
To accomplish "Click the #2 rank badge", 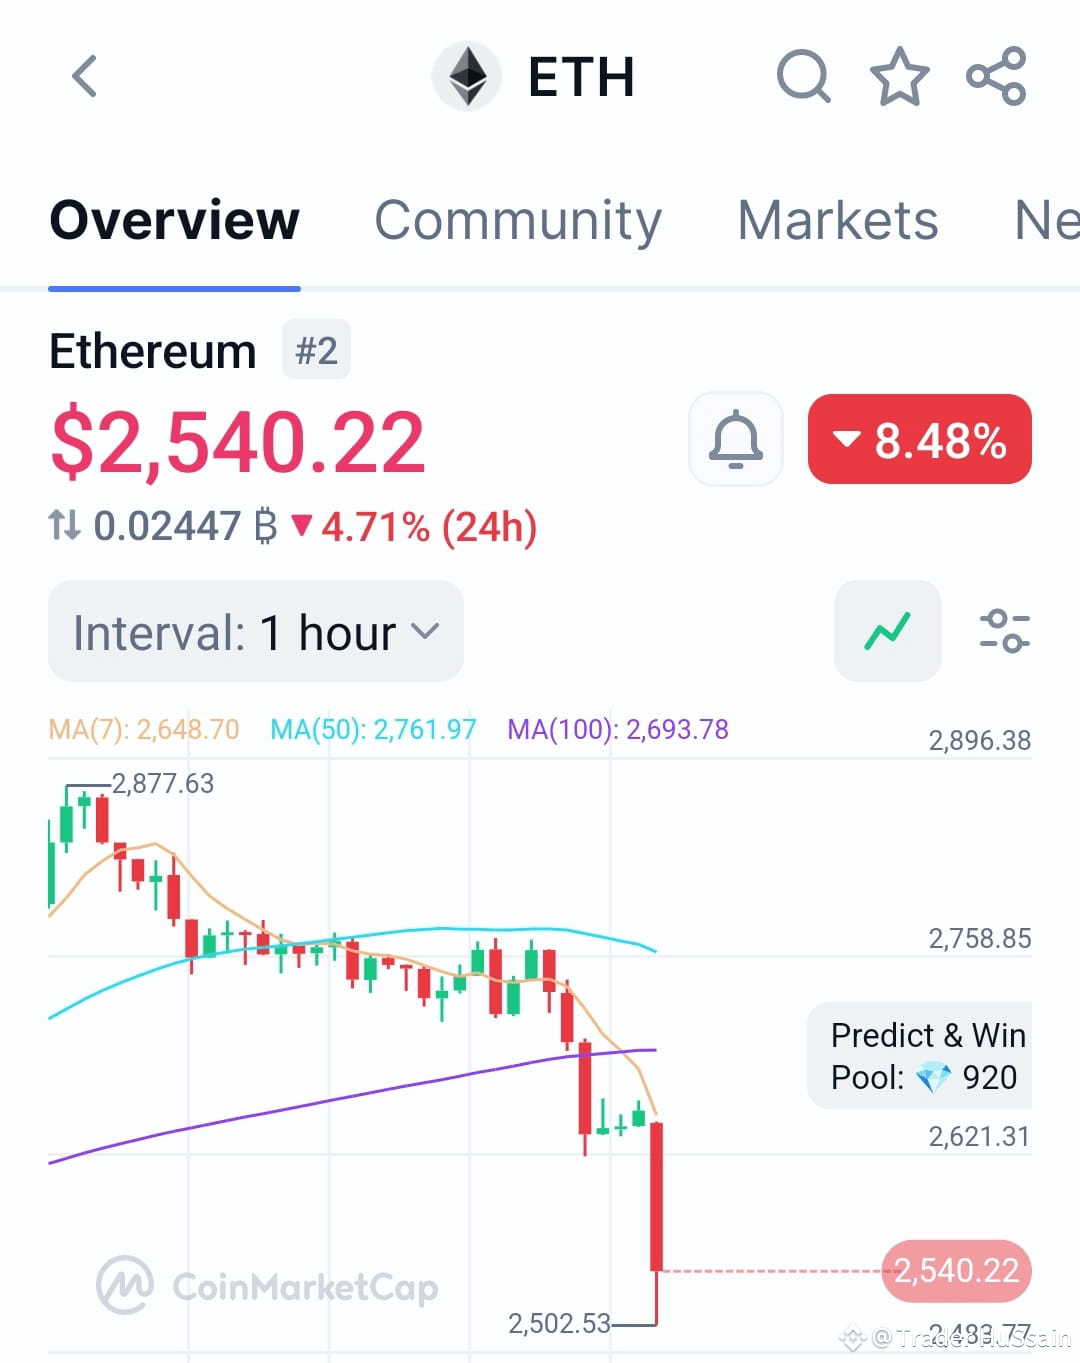I will tap(316, 350).
